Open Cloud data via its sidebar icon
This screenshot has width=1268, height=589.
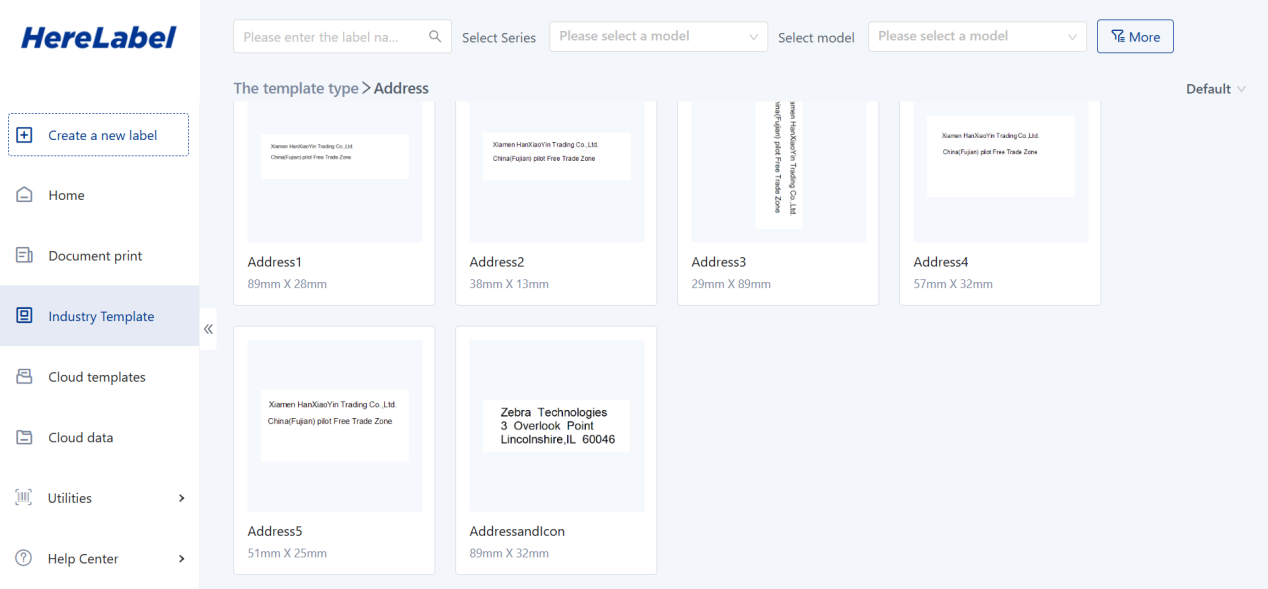coord(25,437)
